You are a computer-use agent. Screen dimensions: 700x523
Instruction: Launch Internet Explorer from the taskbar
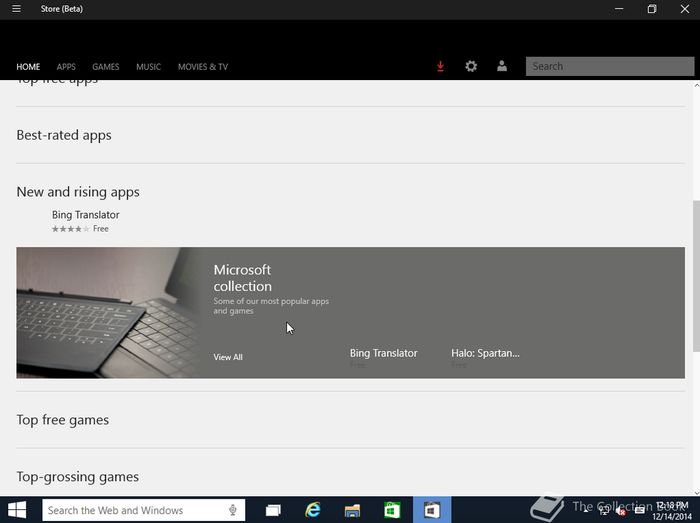coord(313,510)
